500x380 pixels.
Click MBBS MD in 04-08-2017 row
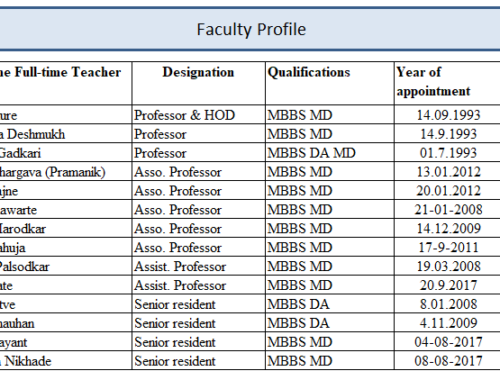pos(300,342)
